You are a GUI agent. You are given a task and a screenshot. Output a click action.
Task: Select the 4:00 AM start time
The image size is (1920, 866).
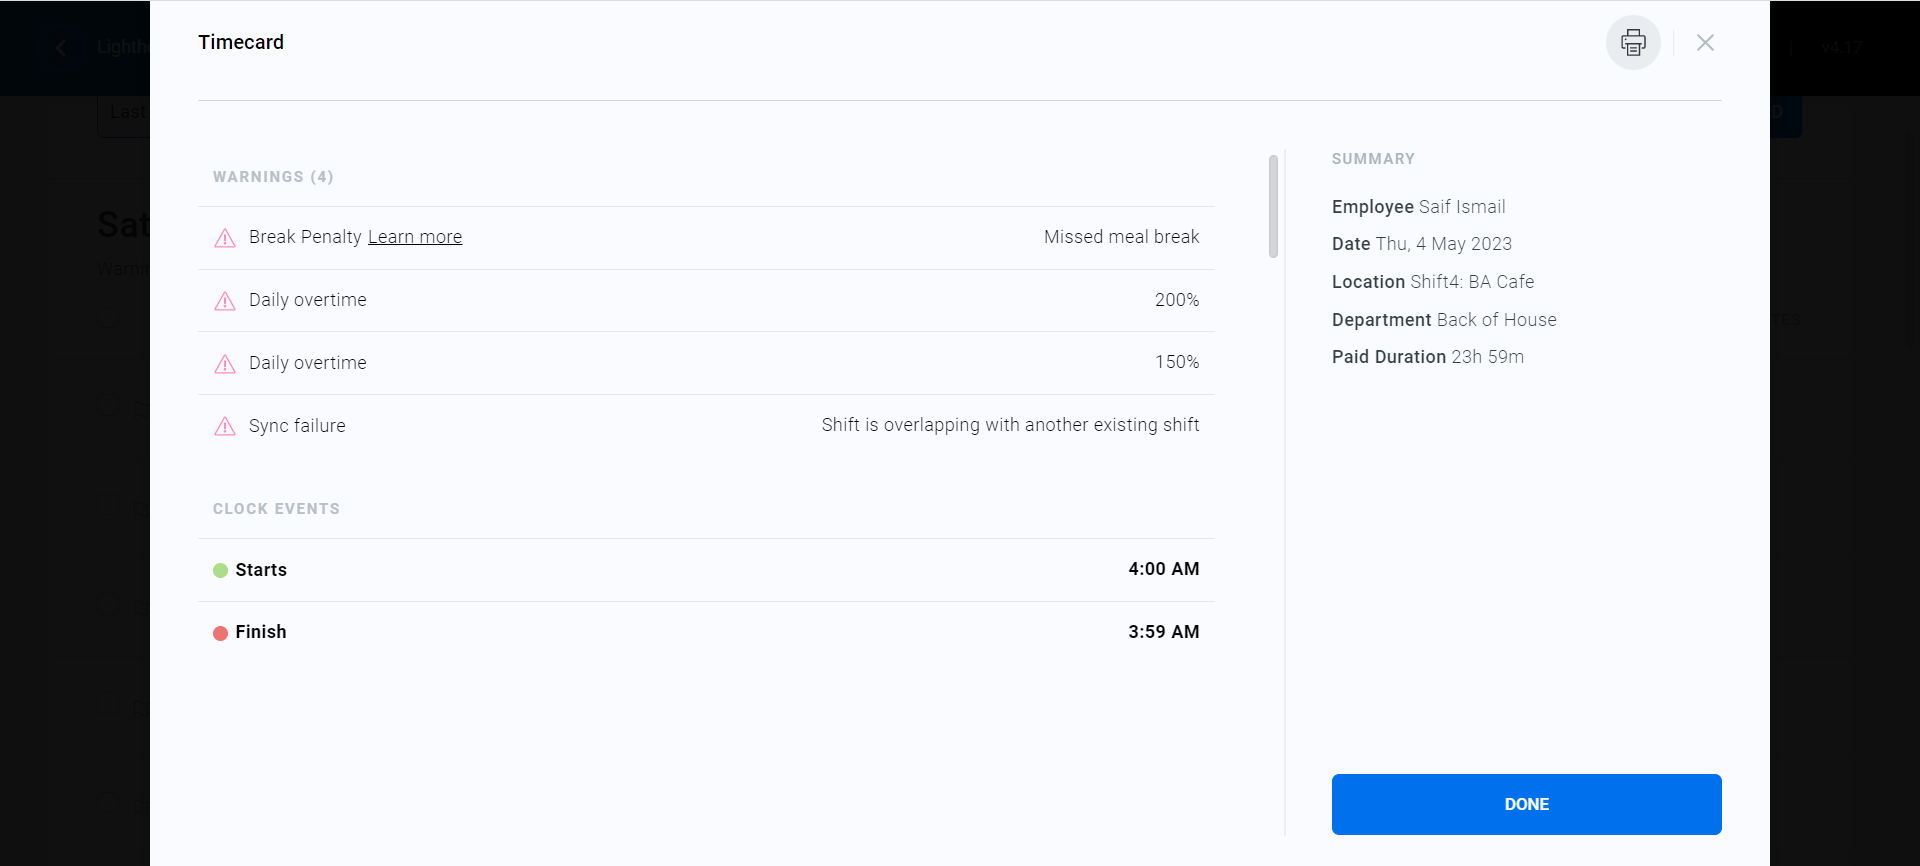coord(1163,569)
